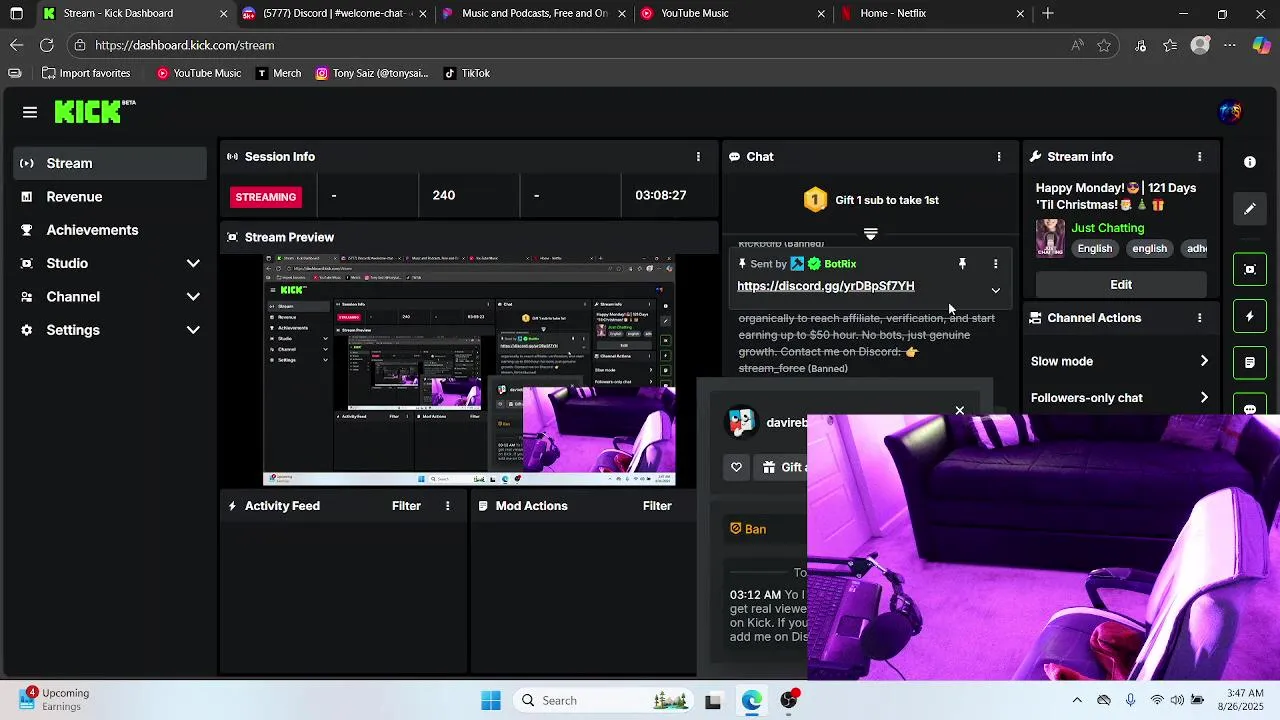The height and width of the screenshot is (720, 1280).
Task: Collapse the chat leaderboard handle
Action: (870, 234)
